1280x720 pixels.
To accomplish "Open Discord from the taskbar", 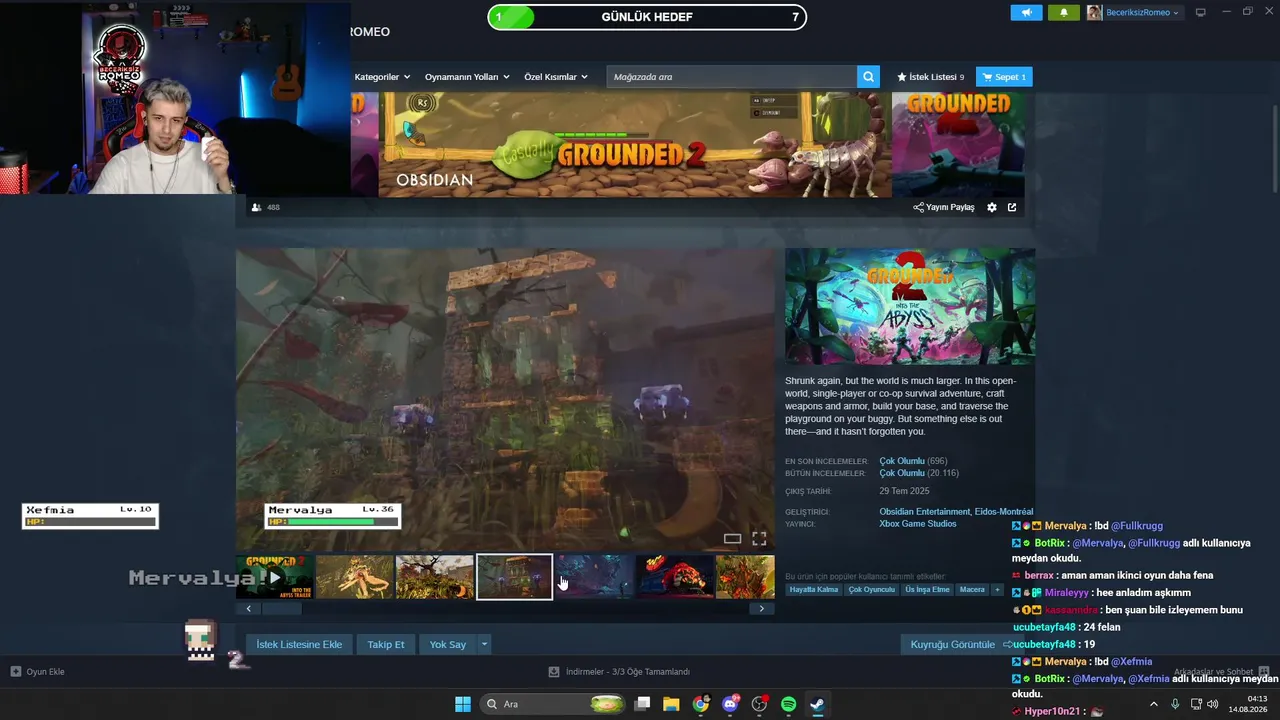I will point(730,704).
